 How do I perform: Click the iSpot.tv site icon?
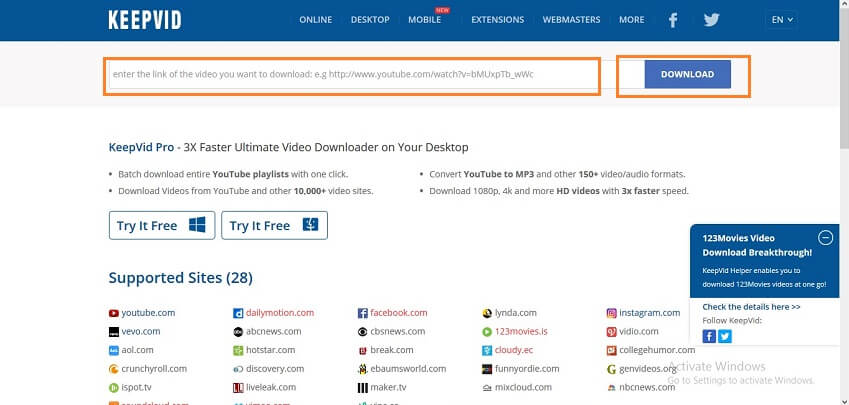click(113, 388)
